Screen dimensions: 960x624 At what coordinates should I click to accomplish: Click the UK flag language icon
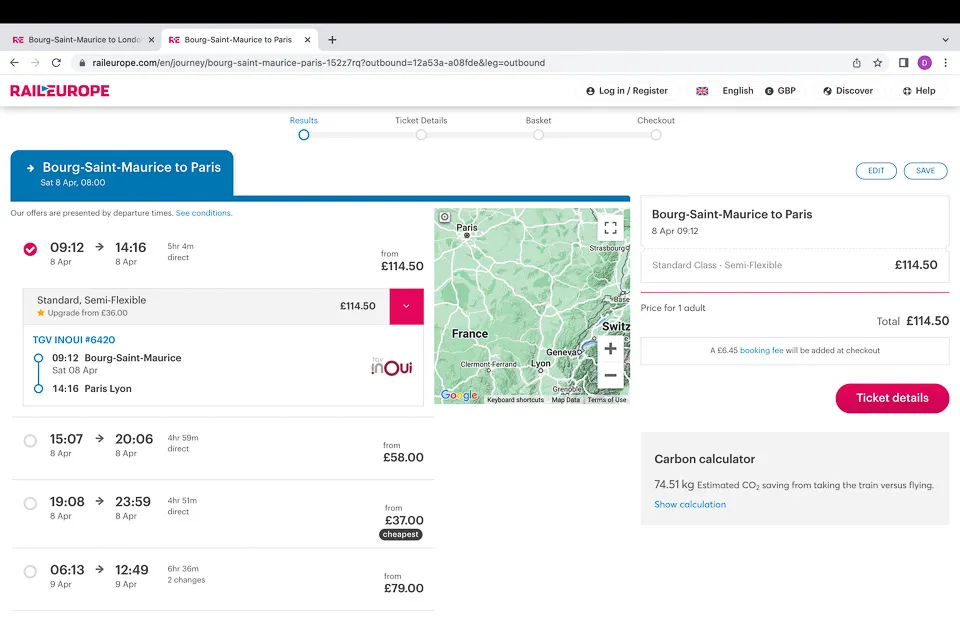tap(702, 91)
